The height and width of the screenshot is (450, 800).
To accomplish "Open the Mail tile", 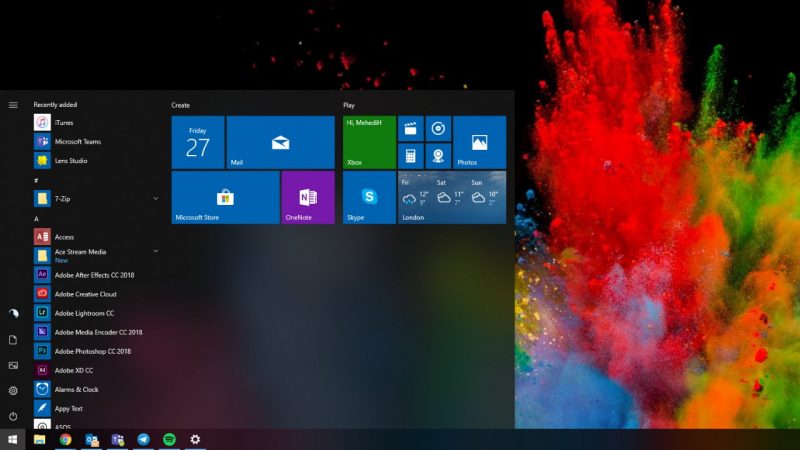I will (x=281, y=142).
